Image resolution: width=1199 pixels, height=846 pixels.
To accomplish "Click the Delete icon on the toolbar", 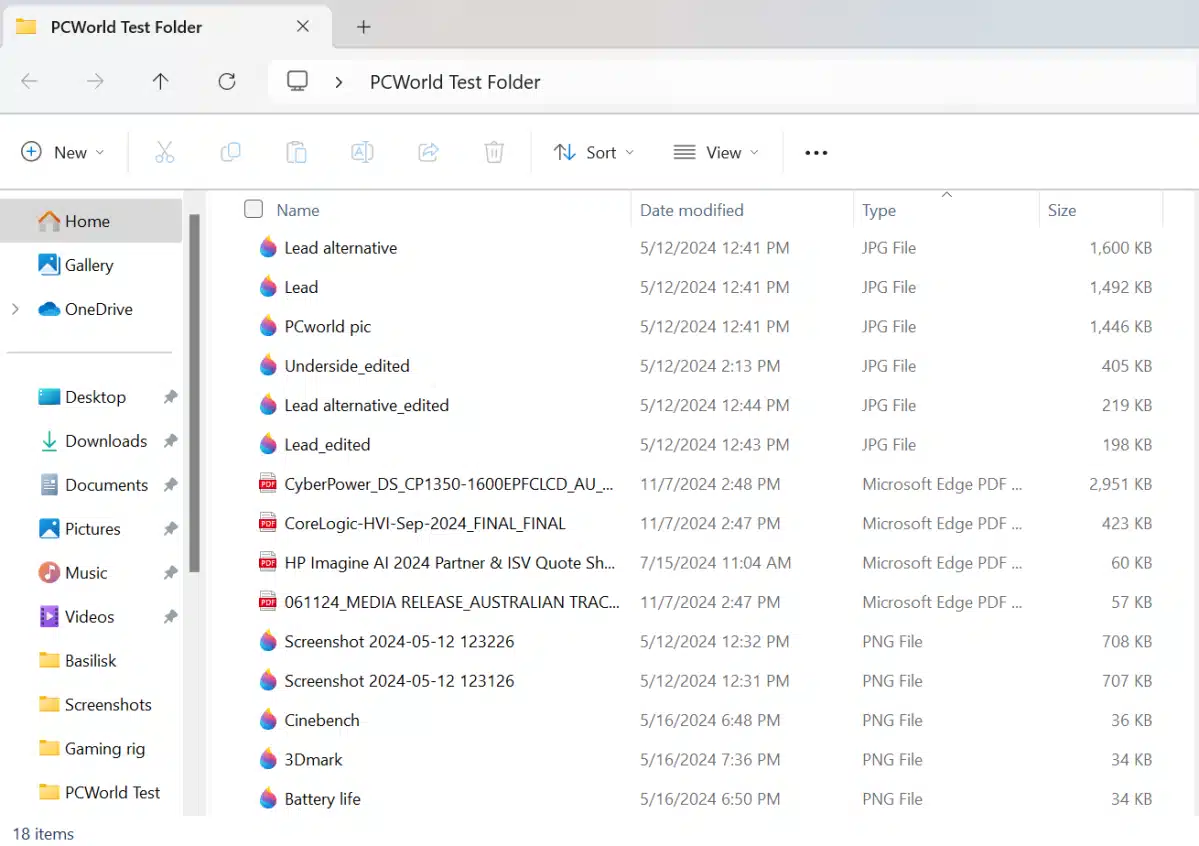I will point(493,152).
